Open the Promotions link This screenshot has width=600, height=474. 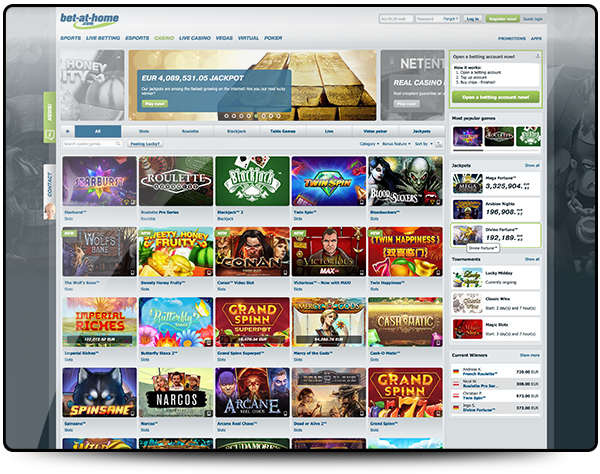(x=512, y=39)
